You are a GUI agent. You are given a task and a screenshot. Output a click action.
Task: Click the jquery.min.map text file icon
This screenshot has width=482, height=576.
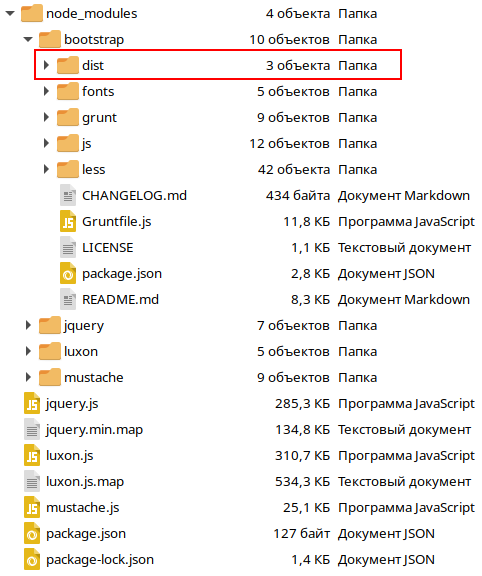(32, 430)
